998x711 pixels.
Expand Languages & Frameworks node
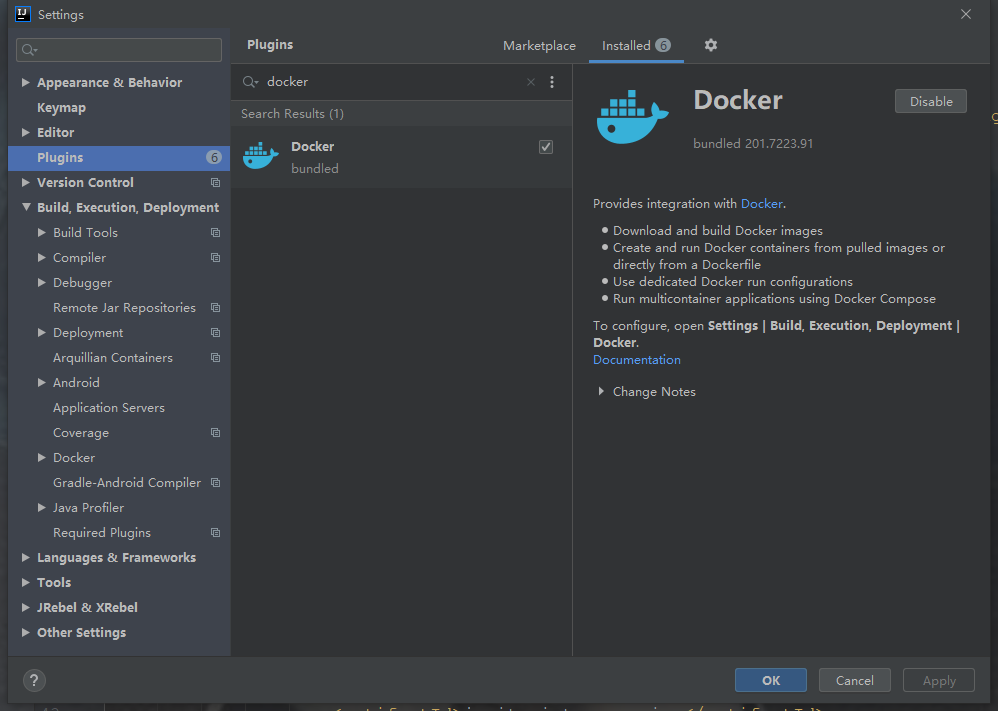(25, 557)
